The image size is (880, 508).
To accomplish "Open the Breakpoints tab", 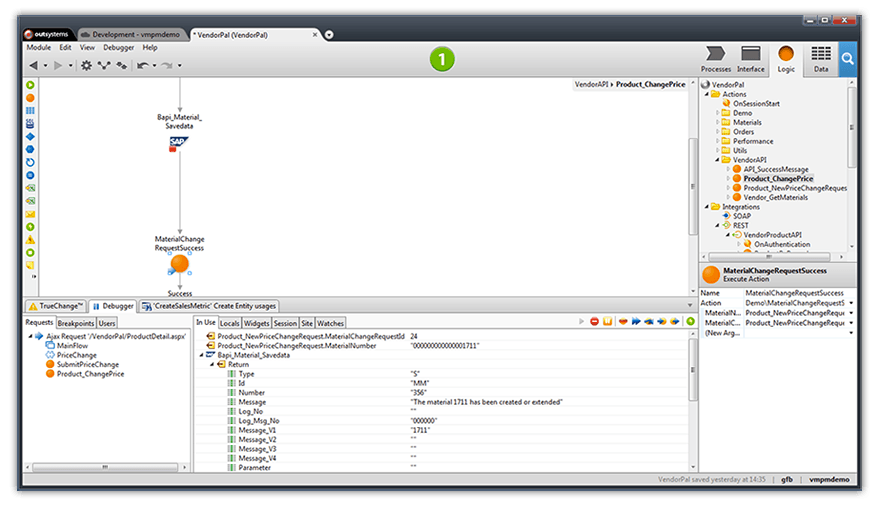I will (x=76, y=323).
